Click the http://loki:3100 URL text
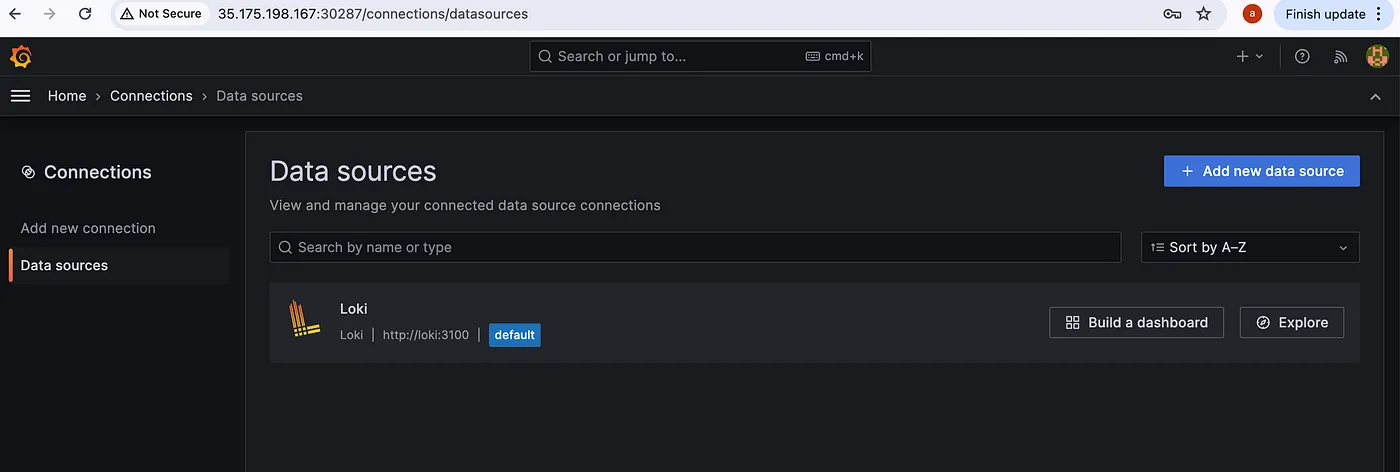The height and width of the screenshot is (472, 1400). (426, 335)
